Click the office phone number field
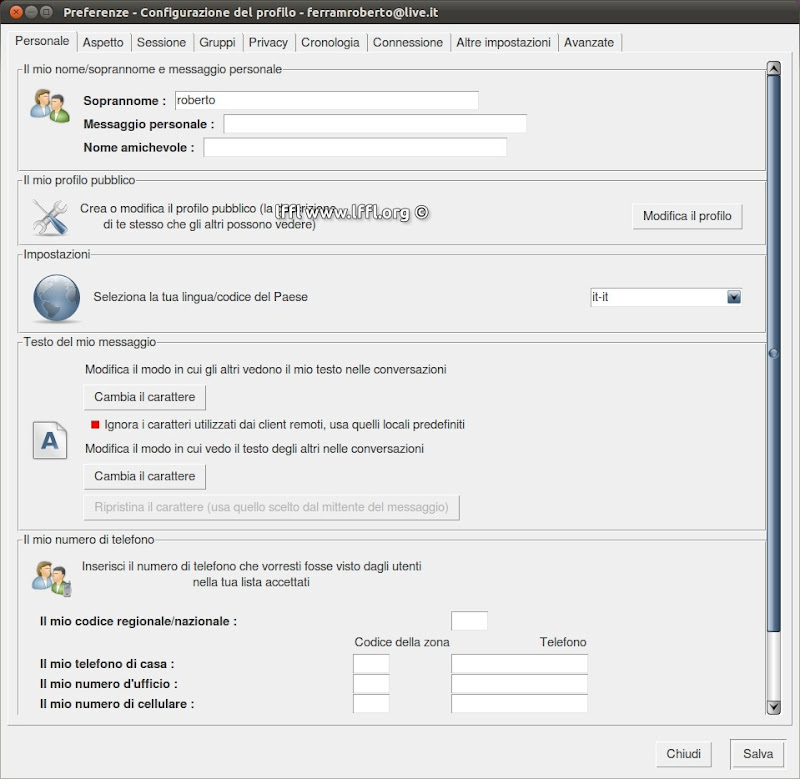This screenshot has width=800, height=779. point(519,684)
